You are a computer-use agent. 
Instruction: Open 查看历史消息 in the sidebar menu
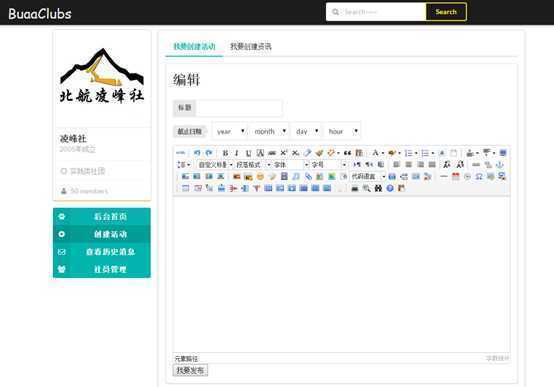[x=102, y=252]
